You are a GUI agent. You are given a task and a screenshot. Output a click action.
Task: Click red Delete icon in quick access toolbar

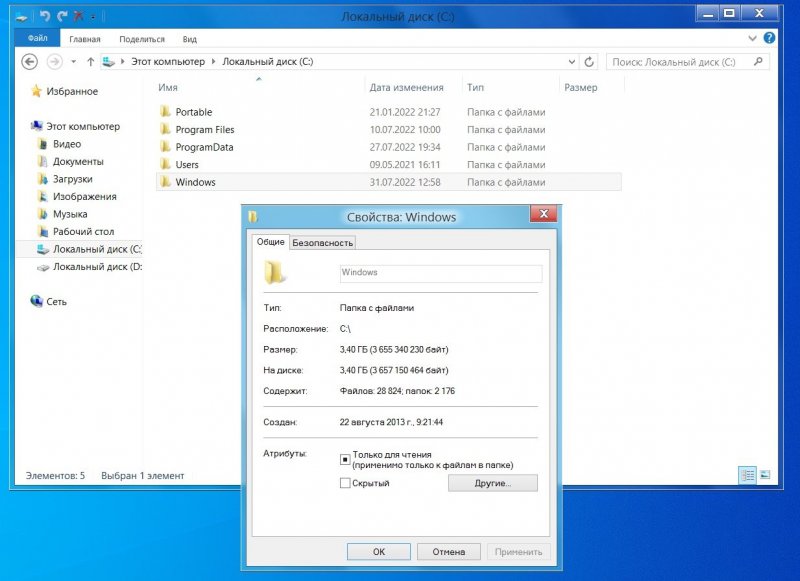(78, 16)
